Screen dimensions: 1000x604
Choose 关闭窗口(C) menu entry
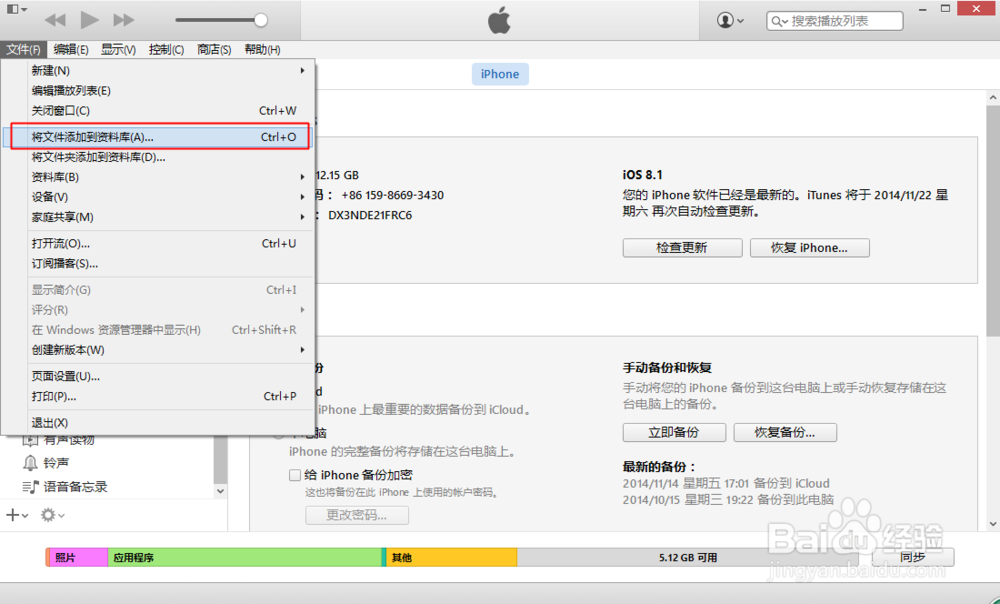[158, 110]
